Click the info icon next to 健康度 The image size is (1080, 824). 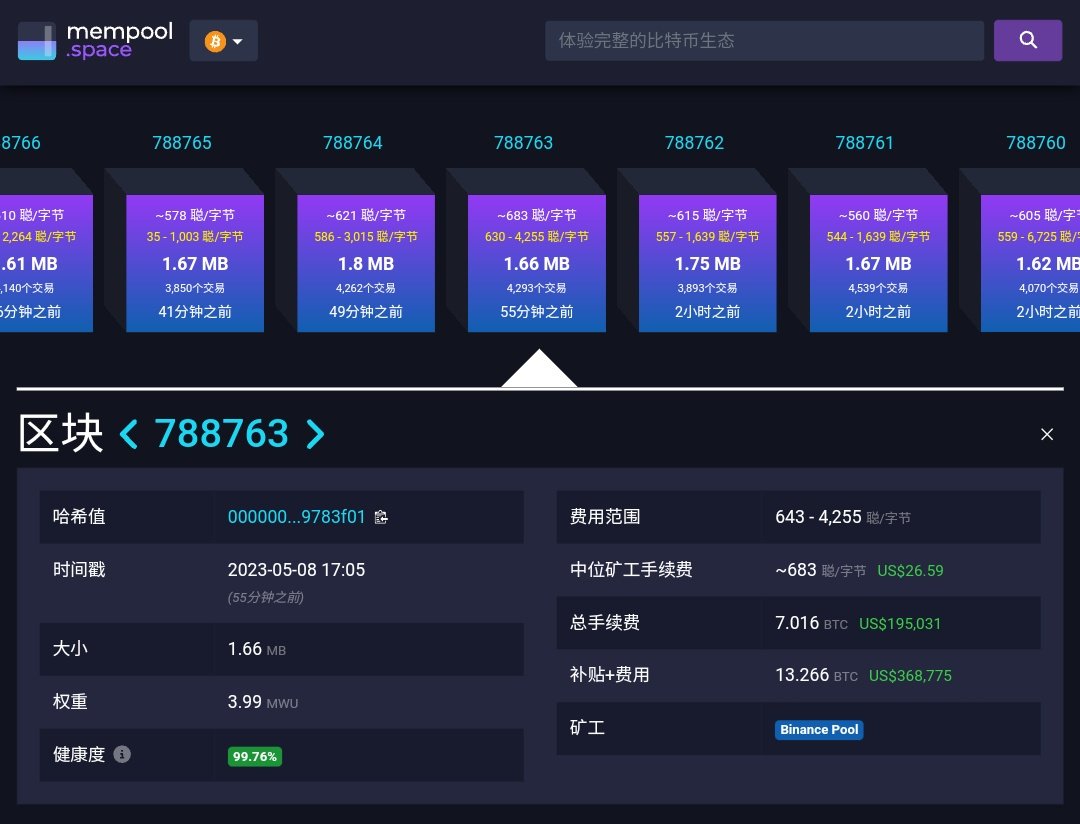(122, 754)
